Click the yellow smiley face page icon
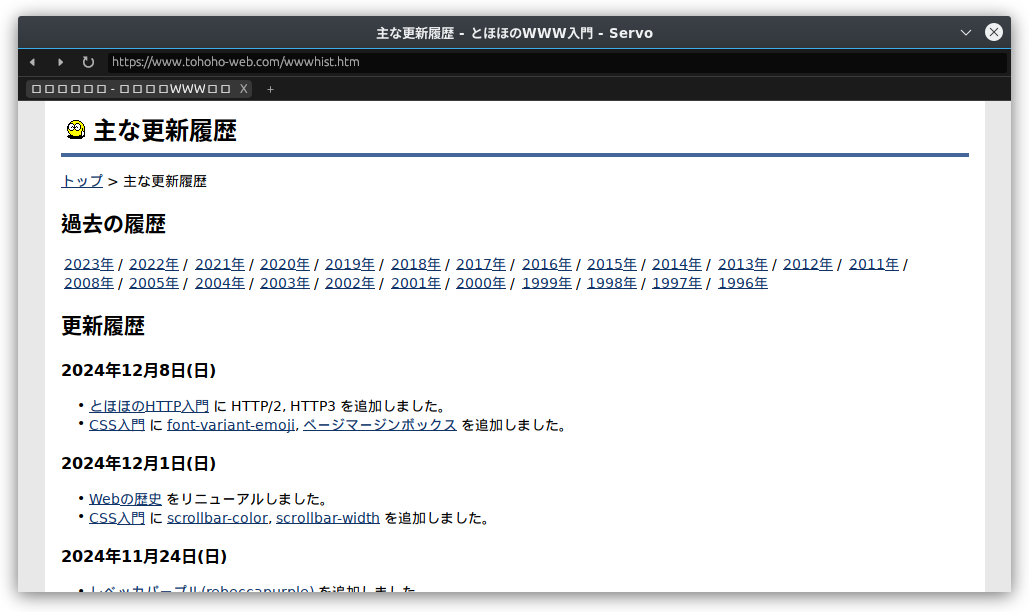The width and height of the screenshot is (1029, 612). coord(75,130)
